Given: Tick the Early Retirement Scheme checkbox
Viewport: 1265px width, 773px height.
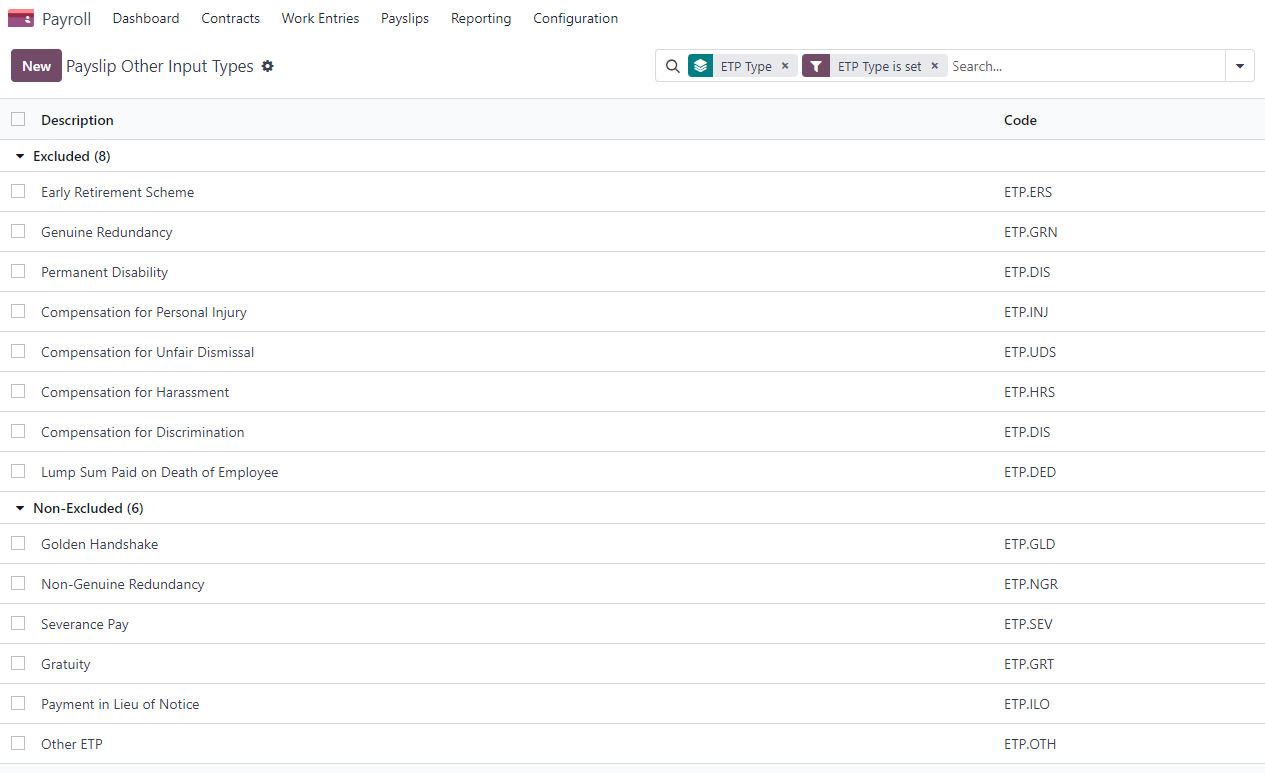Looking at the screenshot, I should pyautogui.click(x=18, y=191).
